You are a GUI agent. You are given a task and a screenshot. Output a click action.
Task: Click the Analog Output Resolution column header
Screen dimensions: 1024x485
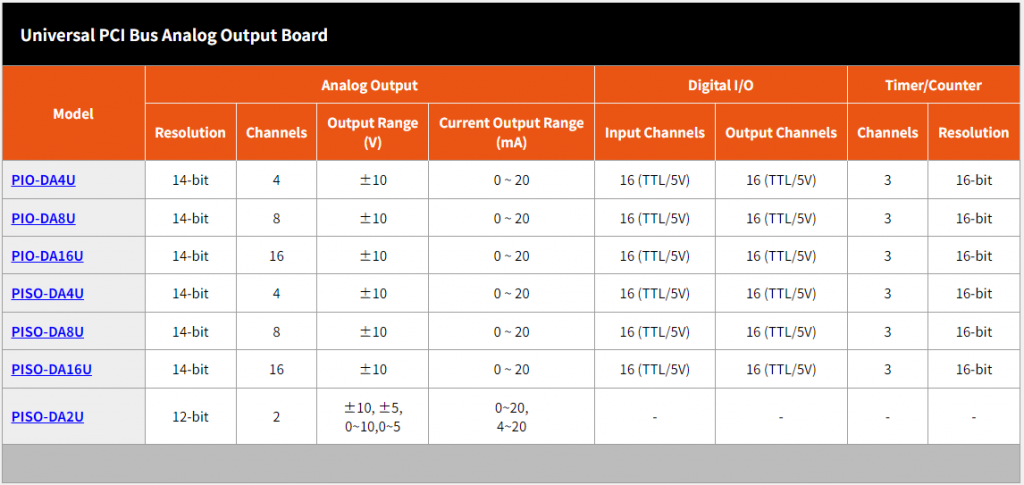pyautogui.click(x=190, y=133)
